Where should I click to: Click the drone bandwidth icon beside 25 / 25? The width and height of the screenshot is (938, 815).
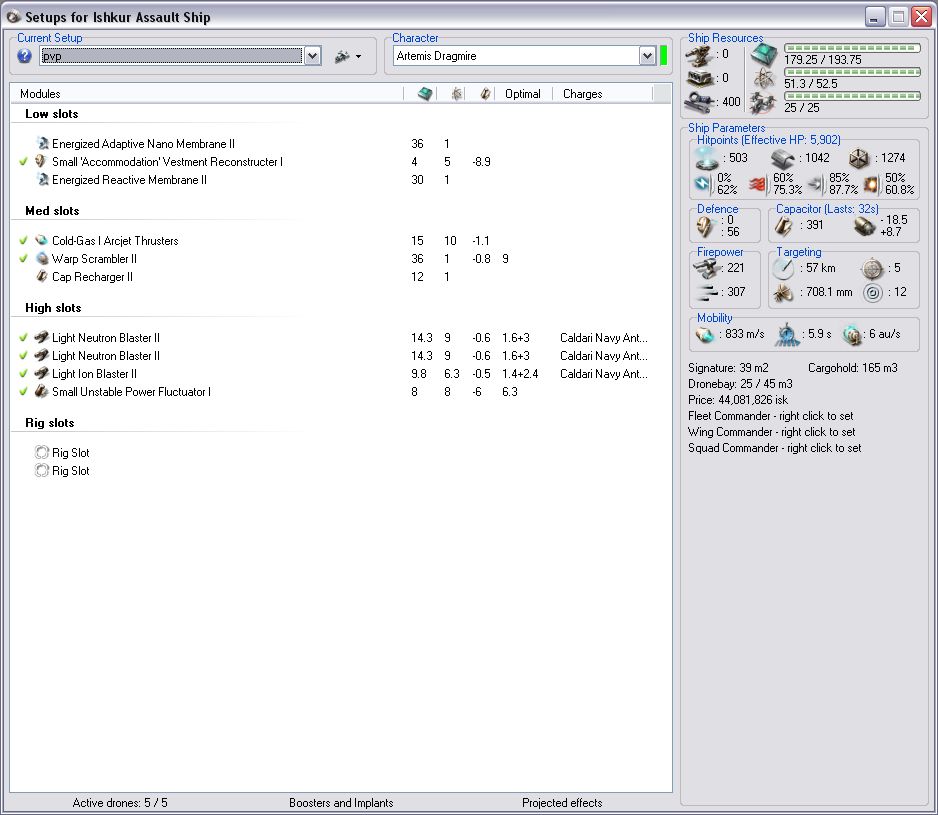[763, 103]
